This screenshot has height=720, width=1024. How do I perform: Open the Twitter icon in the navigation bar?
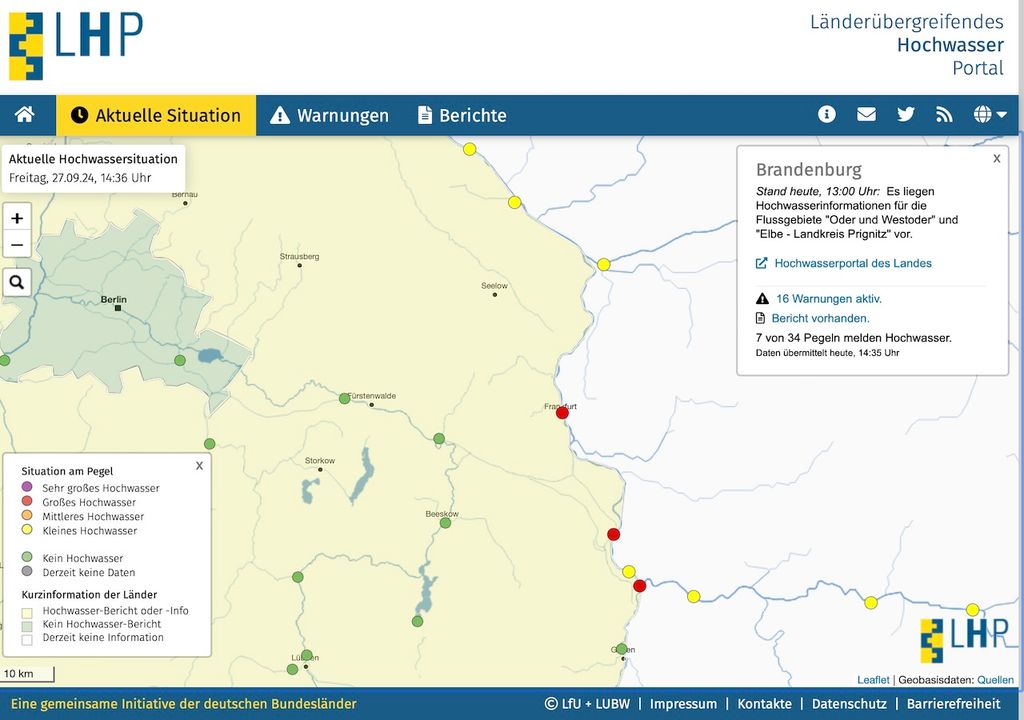[906, 114]
